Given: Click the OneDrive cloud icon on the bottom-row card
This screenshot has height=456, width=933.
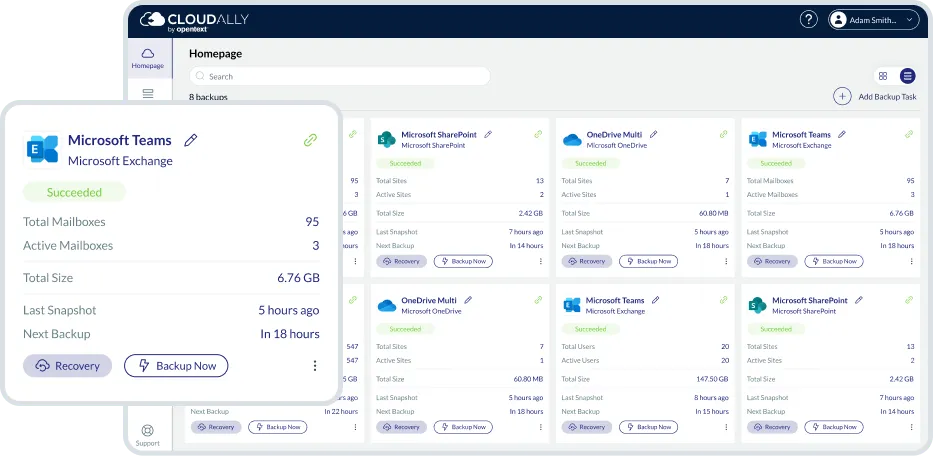Looking at the screenshot, I should coord(387,305).
